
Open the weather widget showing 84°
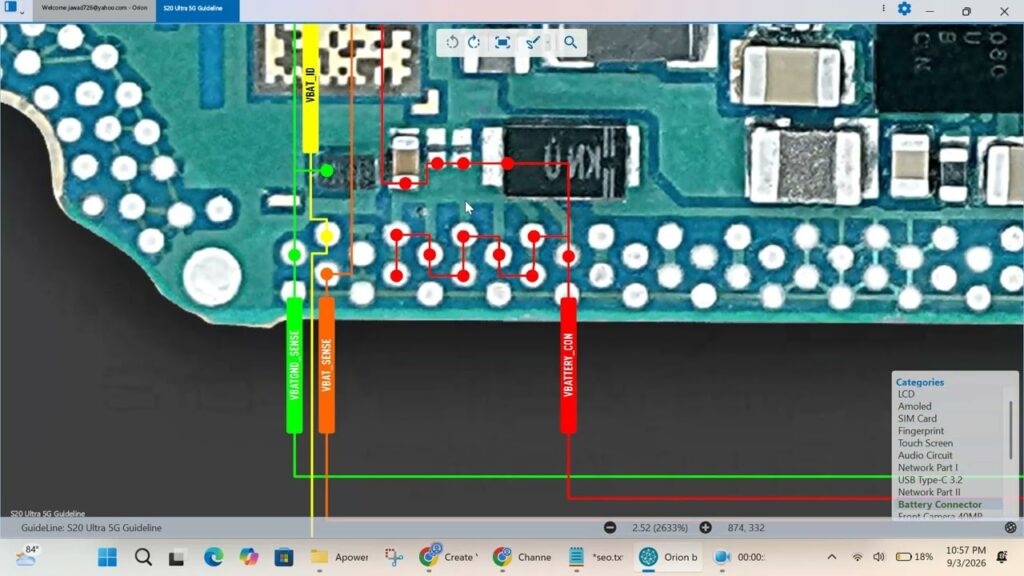coord(26,557)
